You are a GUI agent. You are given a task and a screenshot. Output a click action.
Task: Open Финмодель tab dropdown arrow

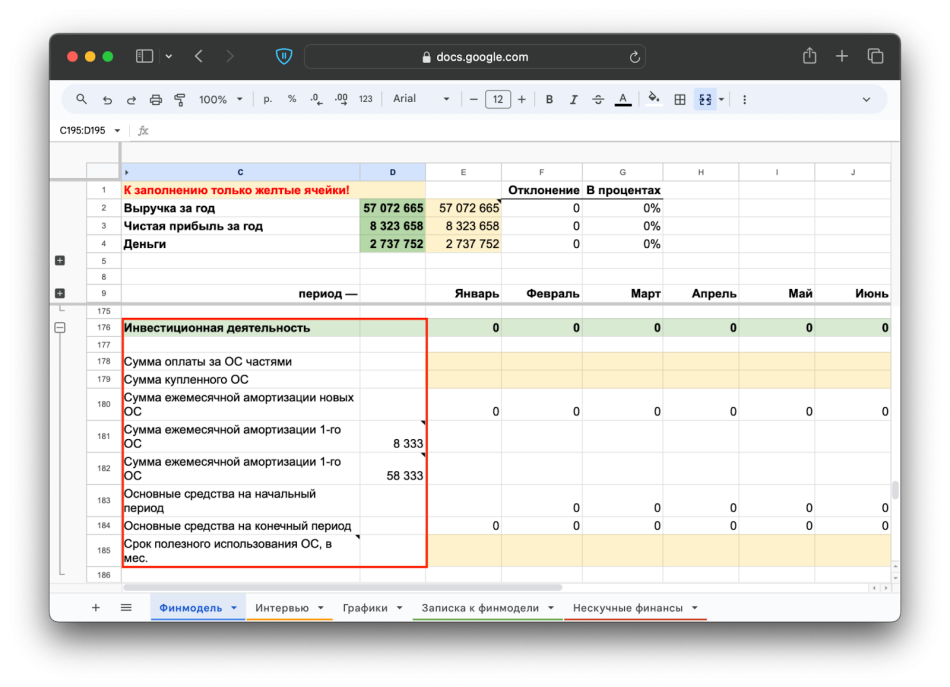[x=234, y=608]
